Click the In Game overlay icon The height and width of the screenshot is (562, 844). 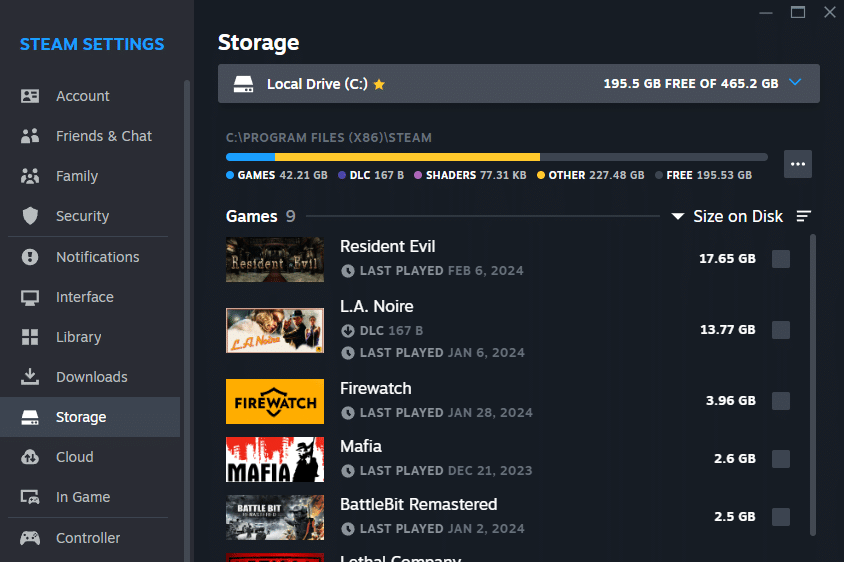[30, 497]
